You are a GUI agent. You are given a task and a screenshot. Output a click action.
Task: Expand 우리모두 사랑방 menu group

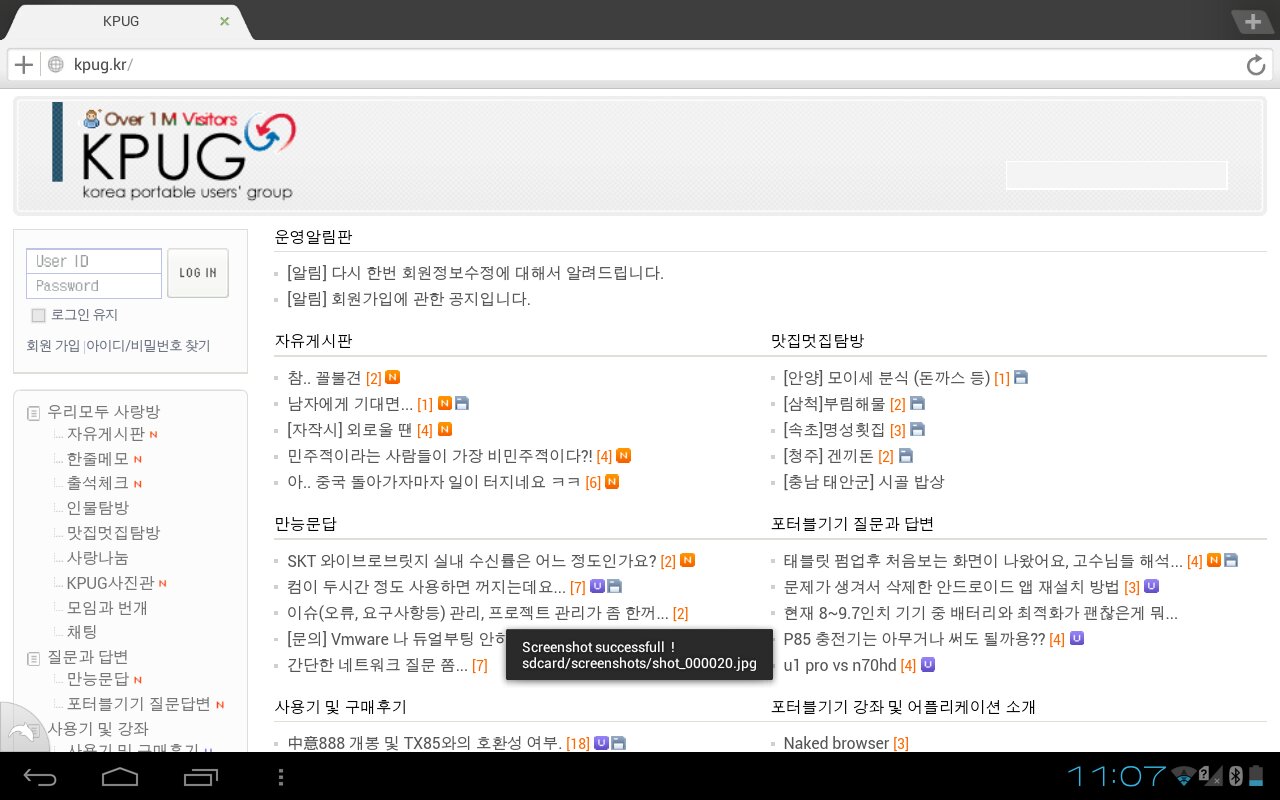pos(103,411)
